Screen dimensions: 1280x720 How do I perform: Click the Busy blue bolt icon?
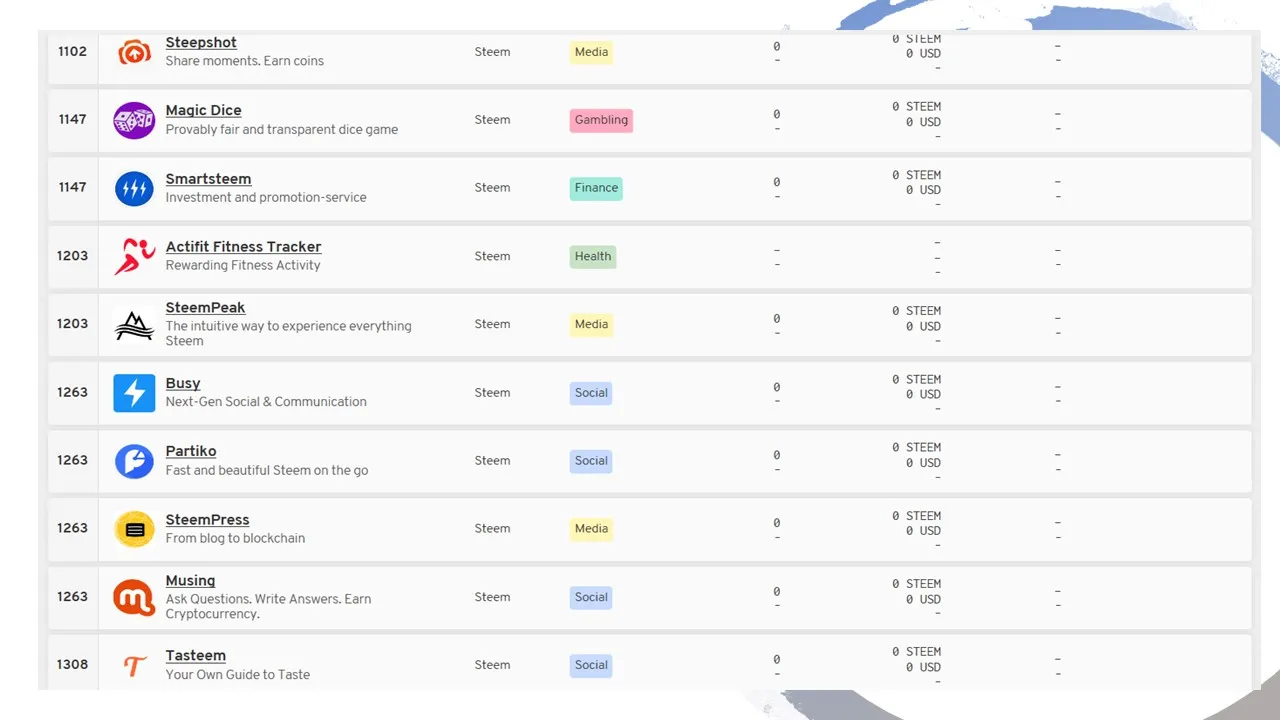pyautogui.click(x=134, y=393)
